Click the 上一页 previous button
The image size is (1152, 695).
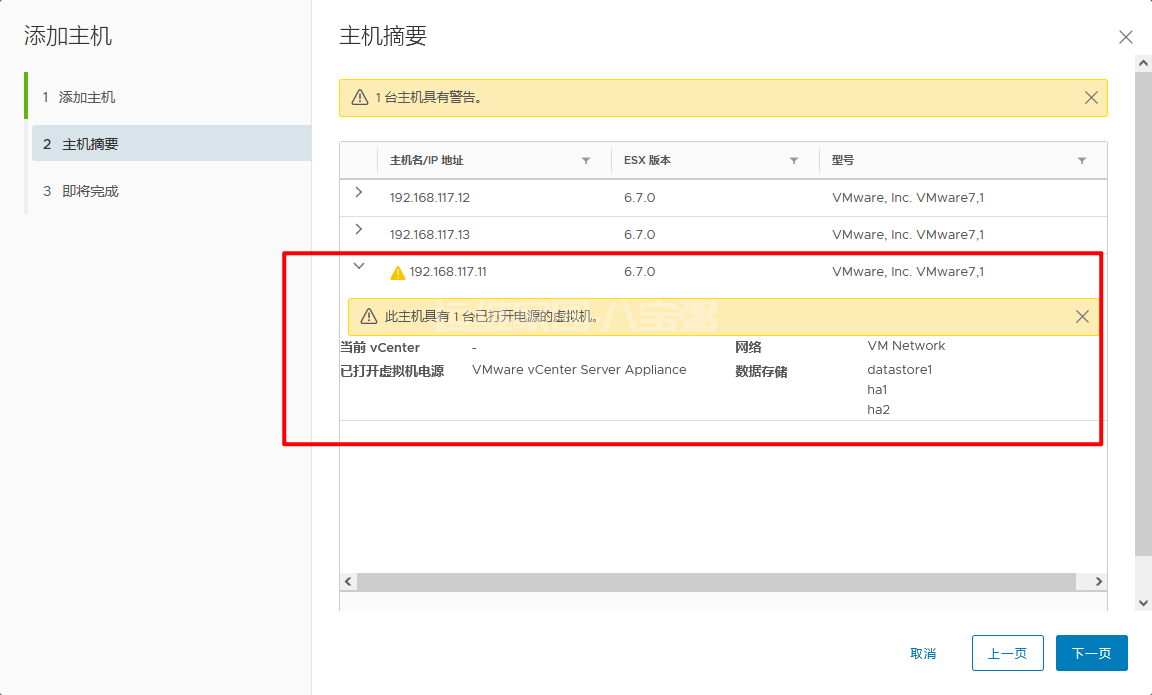pyautogui.click(x=1007, y=653)
